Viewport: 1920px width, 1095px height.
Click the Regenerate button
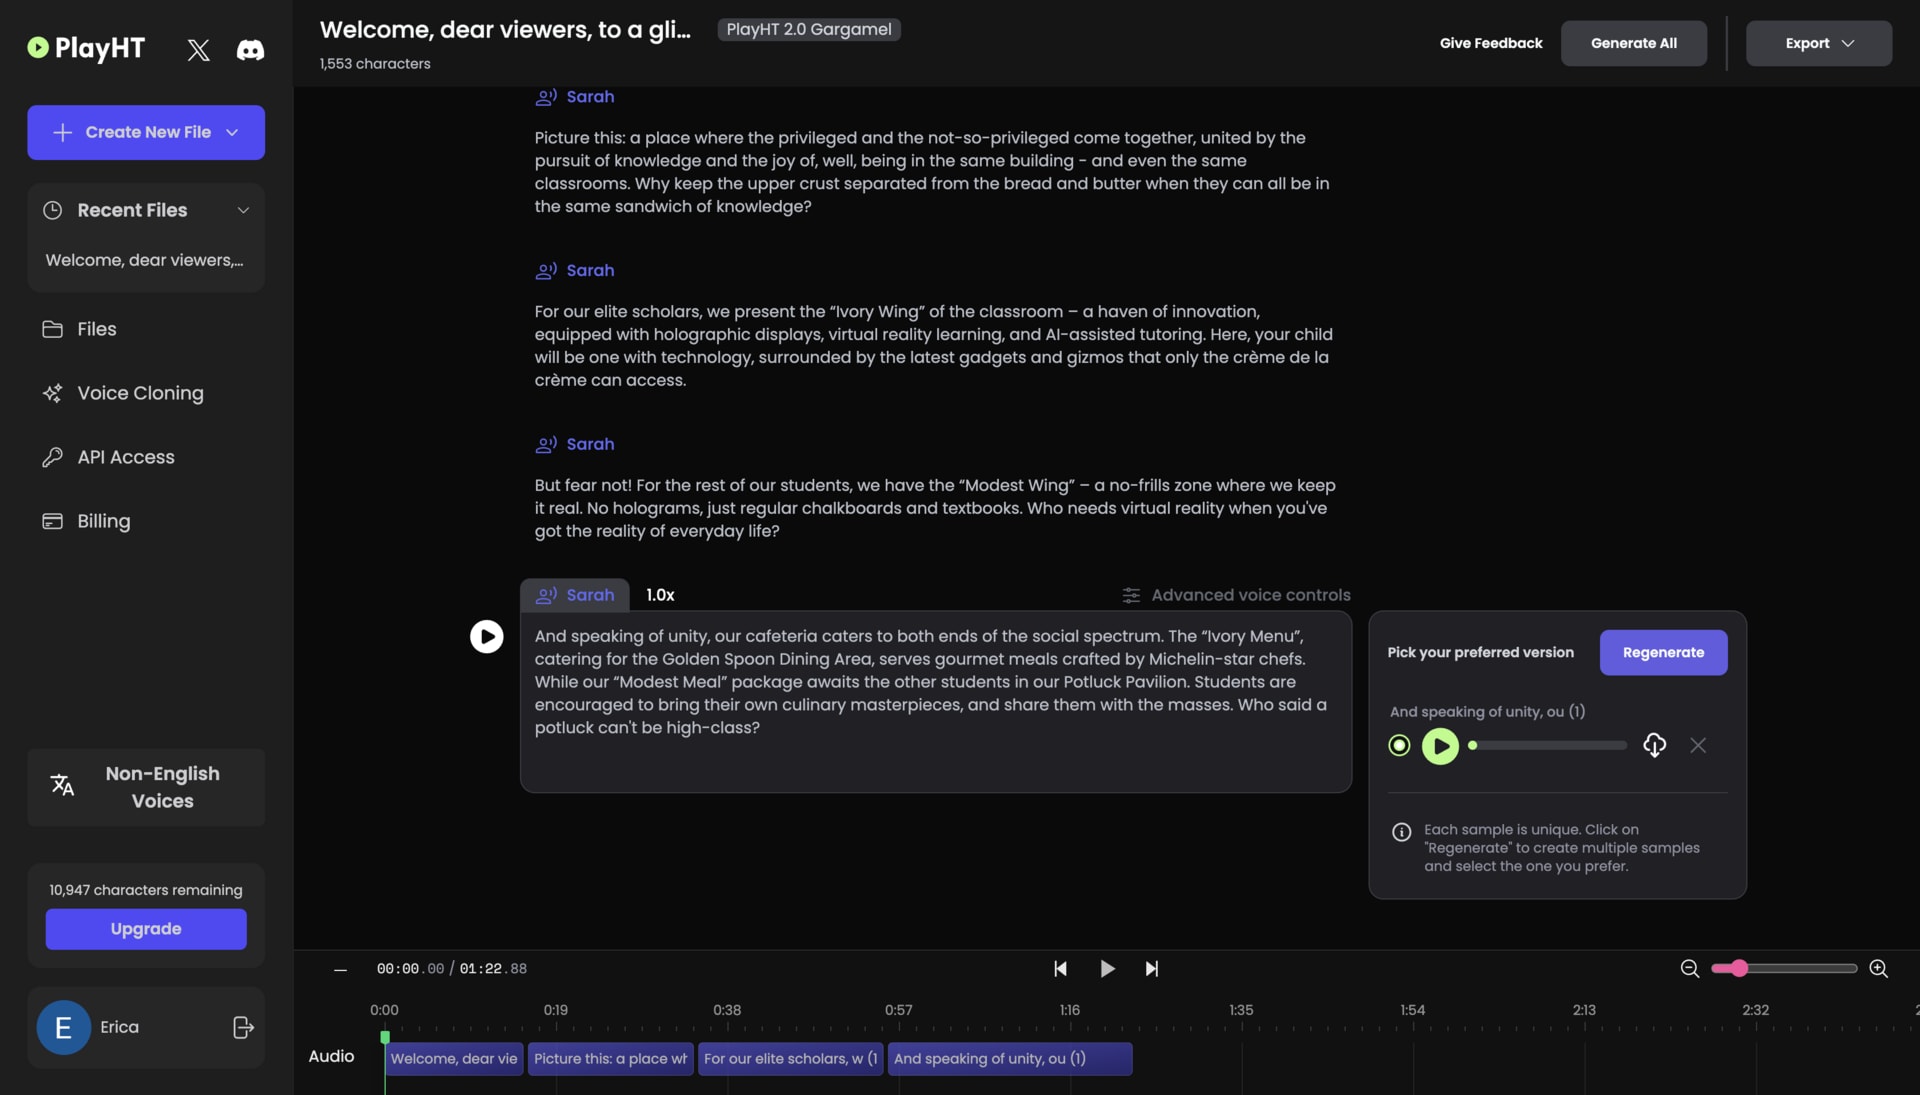(1662, 652)
